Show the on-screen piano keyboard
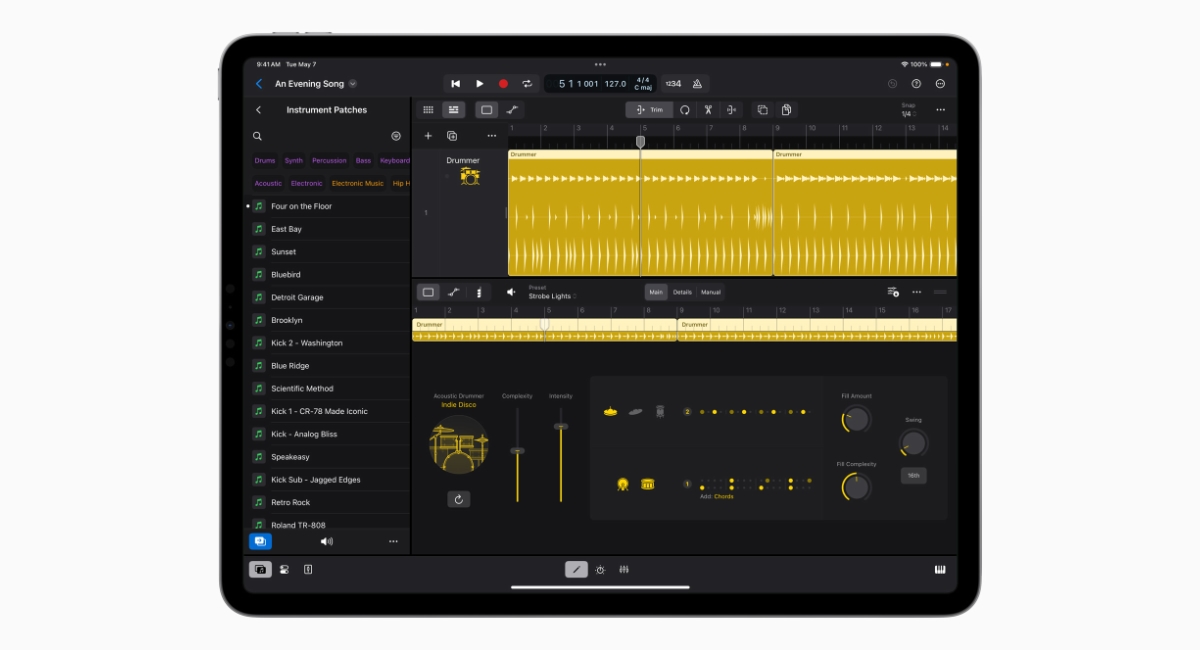1200x650 pixels. (x=940, y=568)
